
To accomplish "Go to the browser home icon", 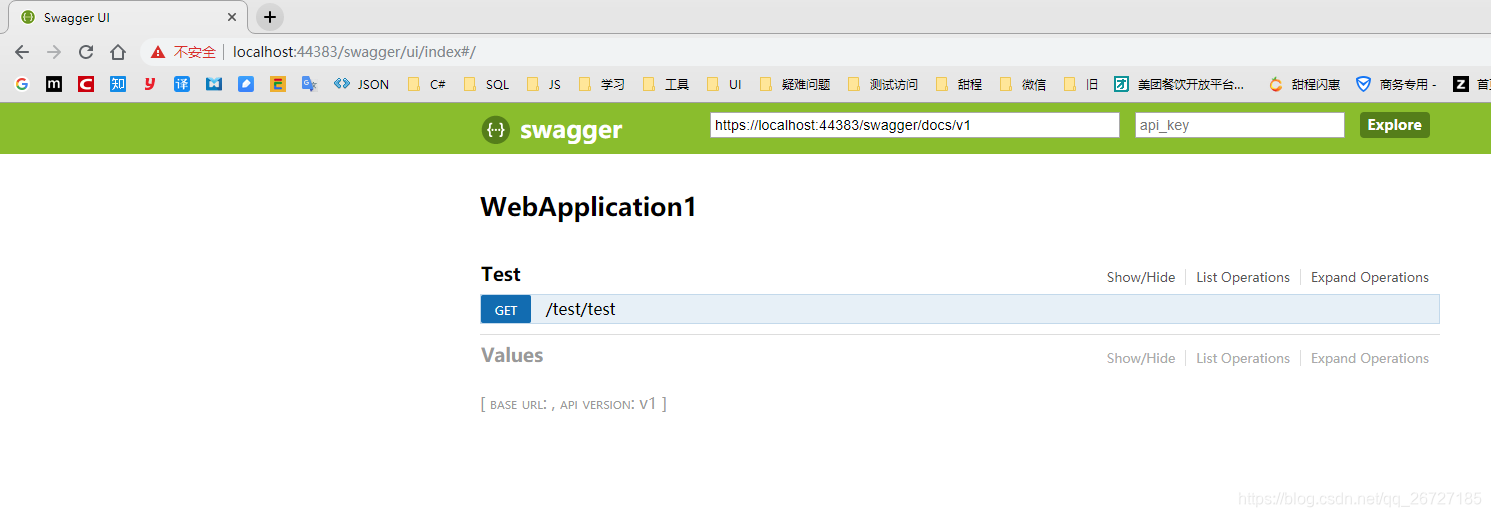I will (x=118, y=52).
